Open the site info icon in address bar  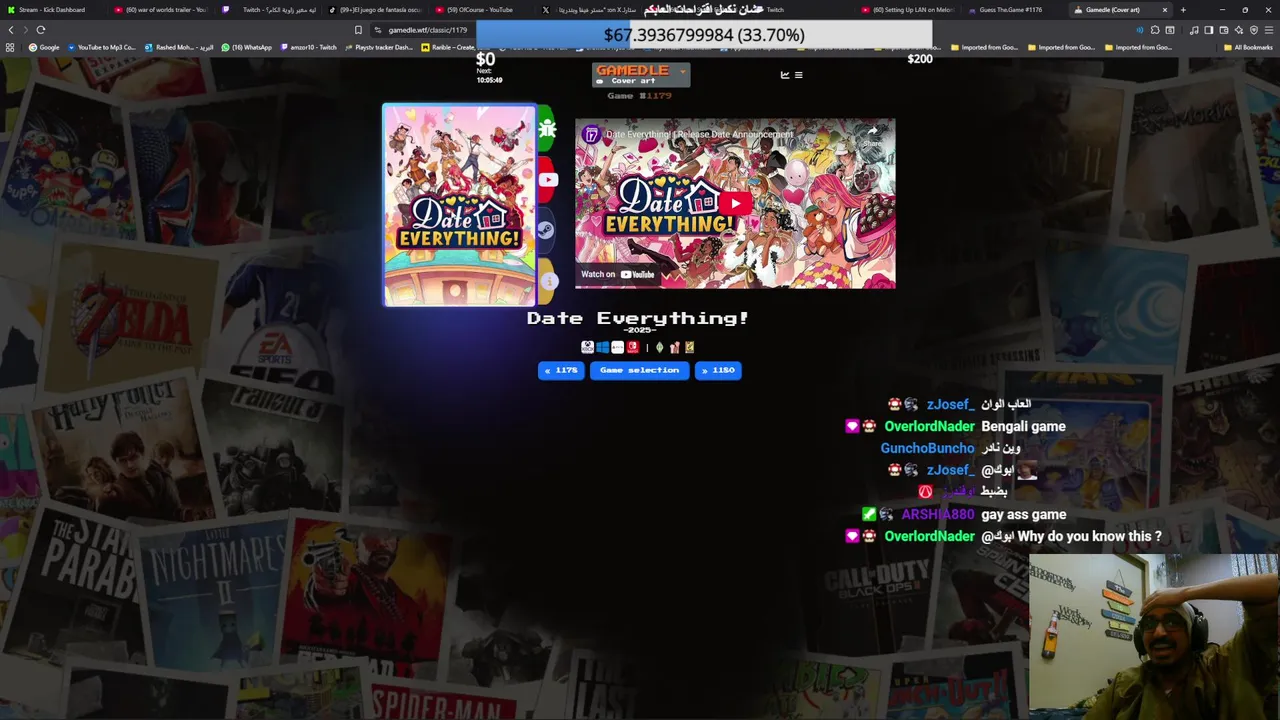point(378,30)
